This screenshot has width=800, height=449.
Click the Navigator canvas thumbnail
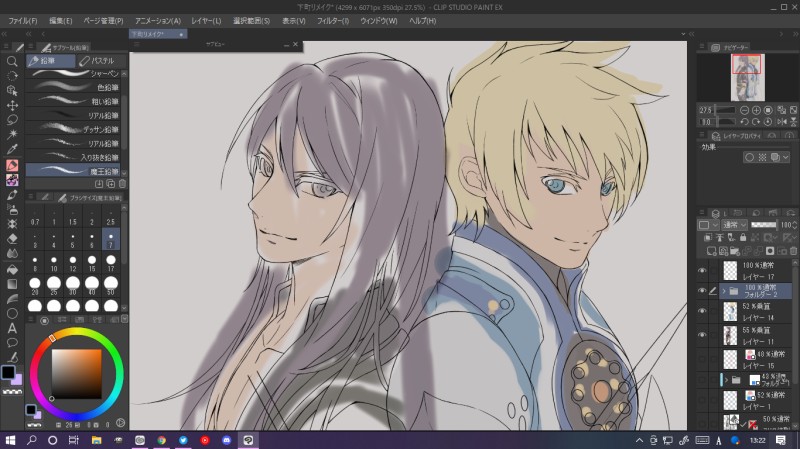coord(747,78)
